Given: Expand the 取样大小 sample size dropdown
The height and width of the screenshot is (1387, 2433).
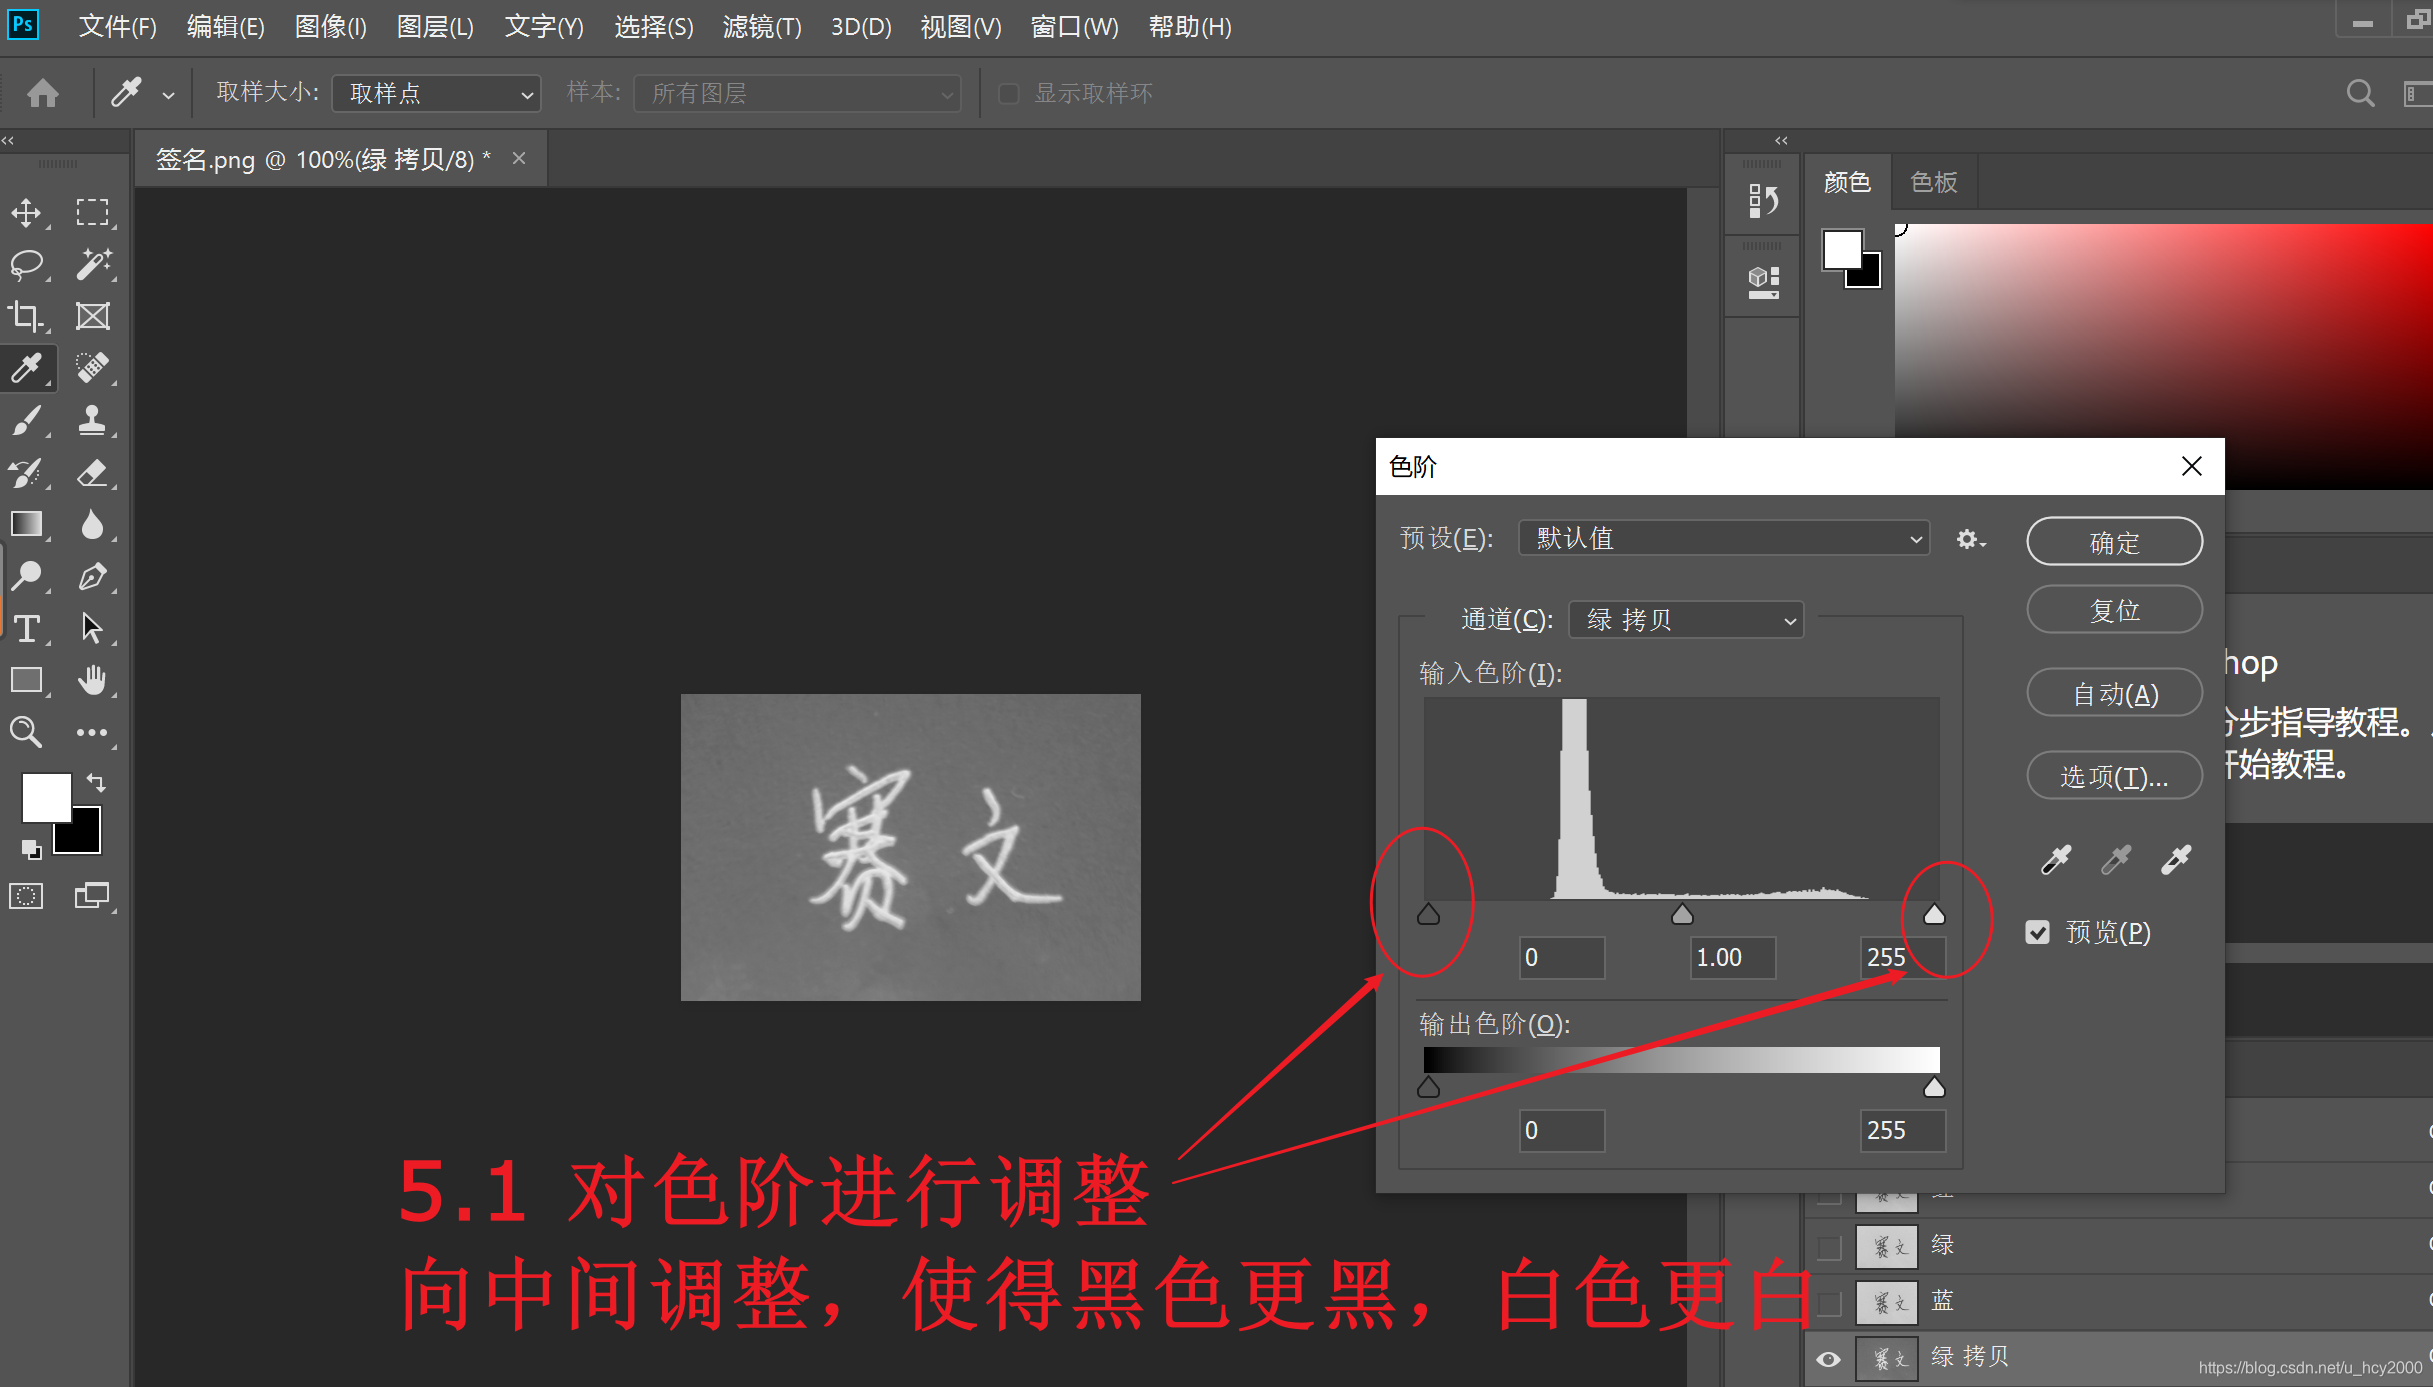Looking at the screenshot, I should point(436,94).
